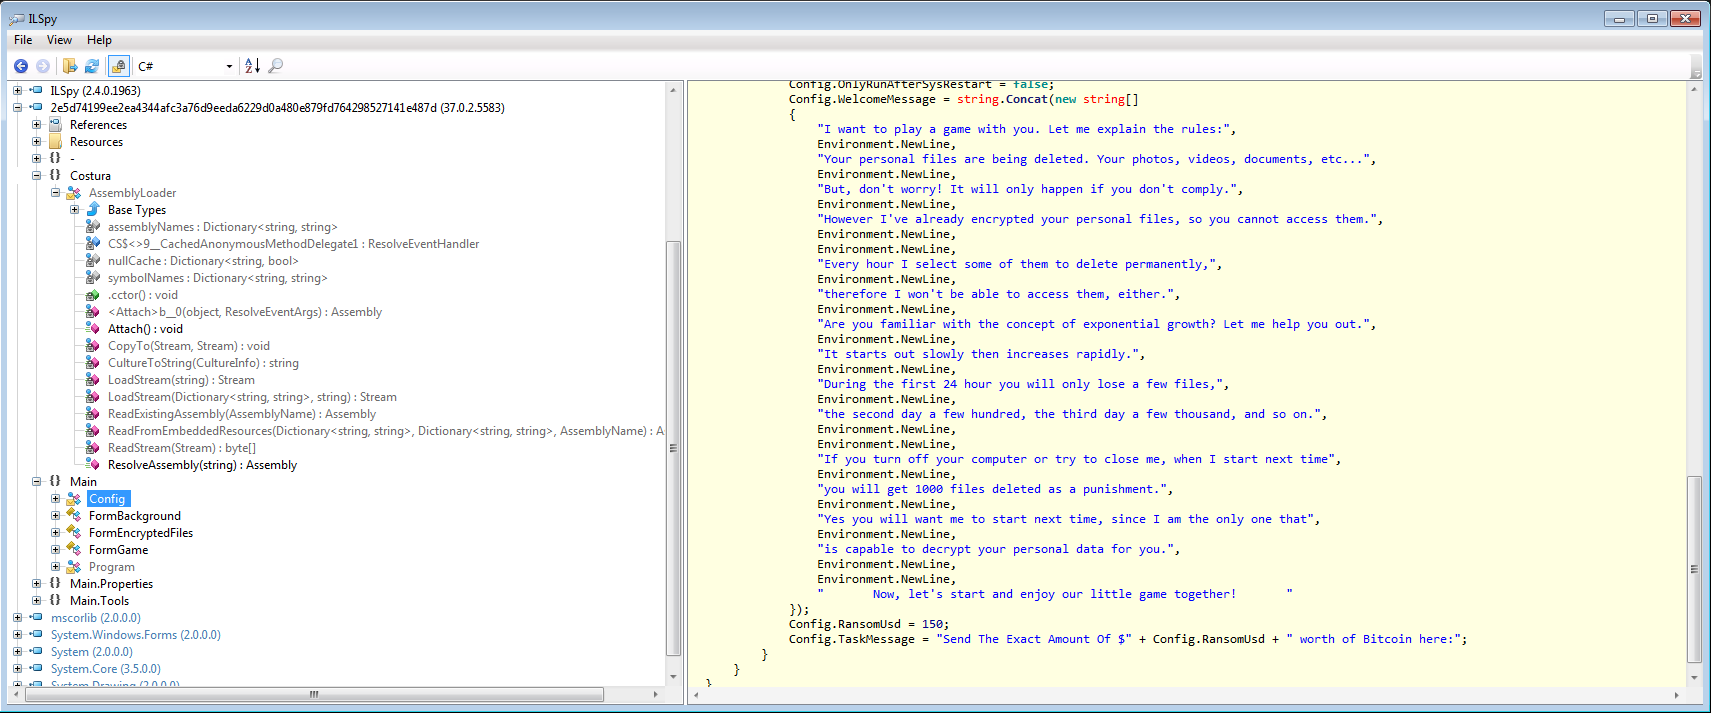
Task: Click the Forward navigation arrow
Action: coord(43,66)
